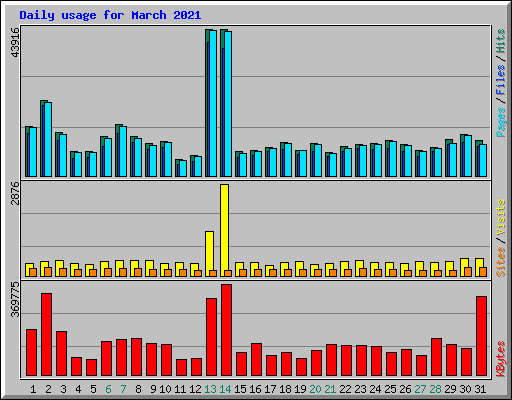Click the 'Visits' legend label
Screen dimensions: 512x400
coord(501,217)
